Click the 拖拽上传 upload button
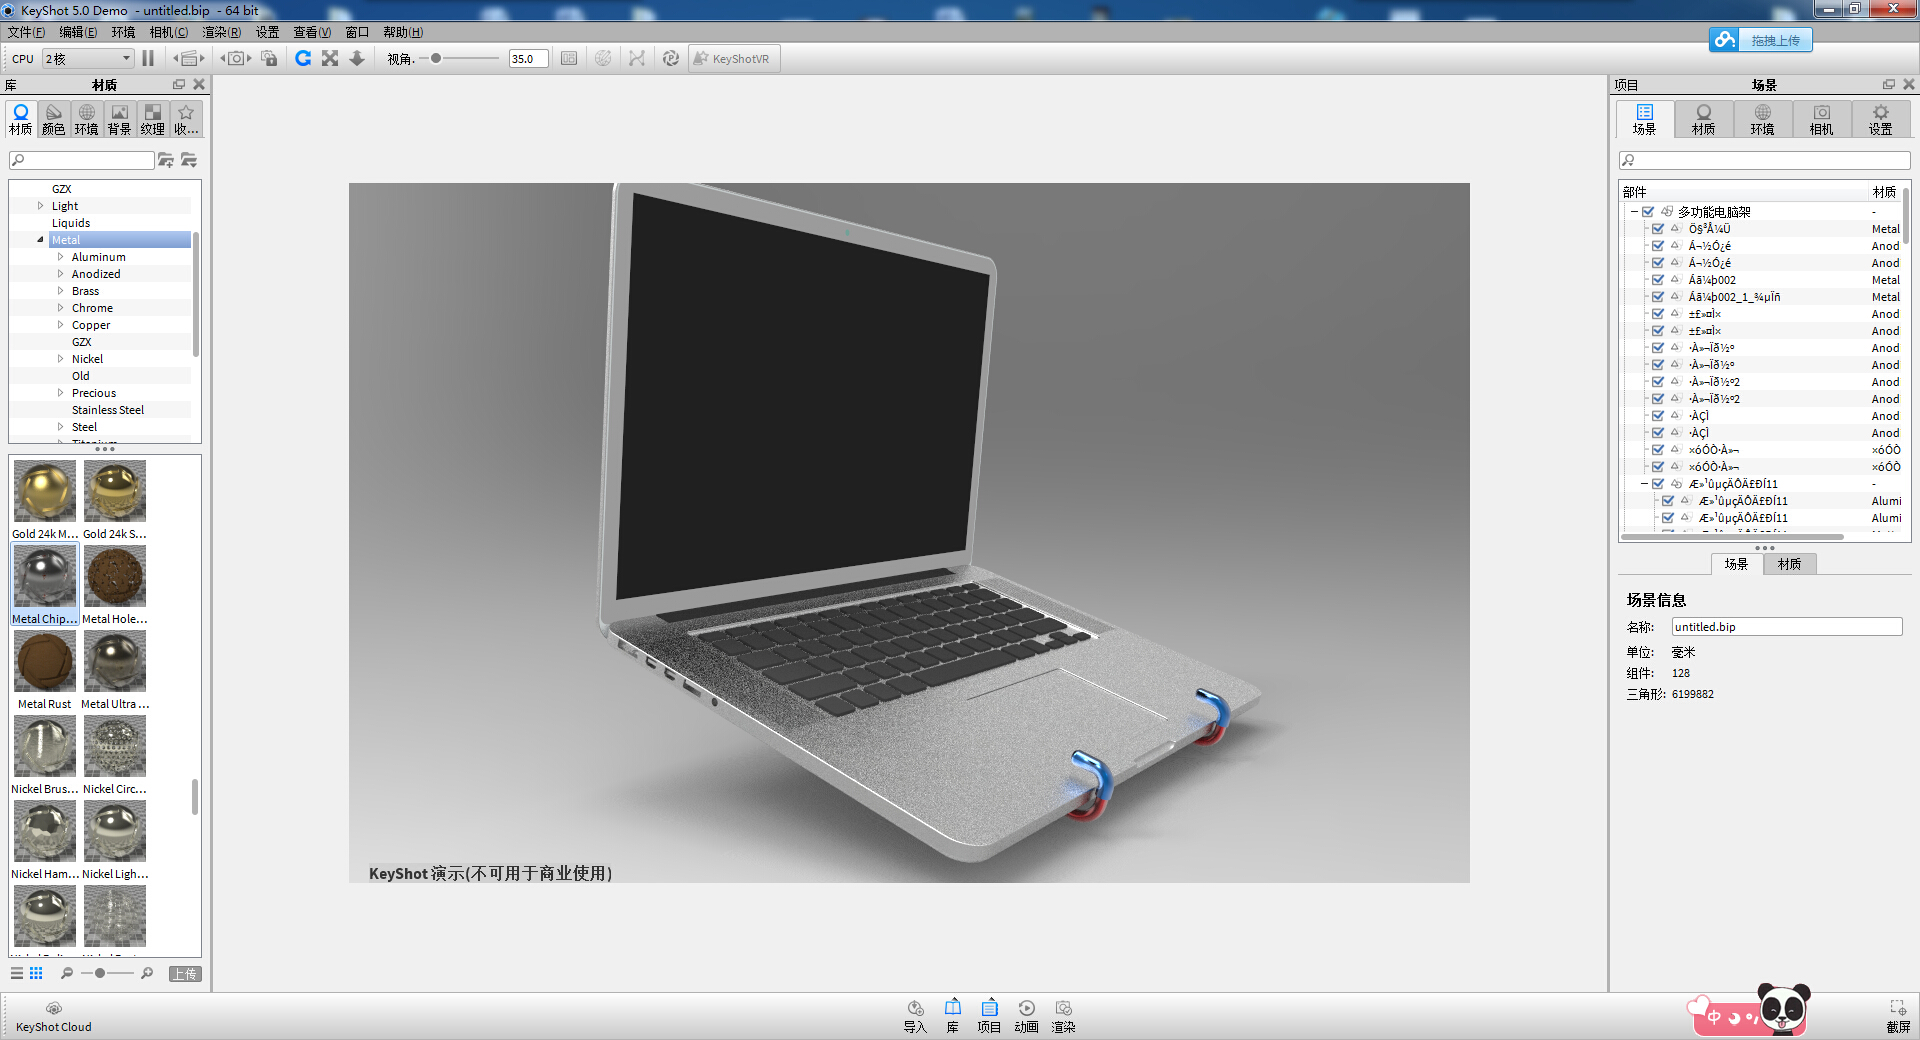The height and width of the screenshot is (1040, 1920). click(1761, 40)
